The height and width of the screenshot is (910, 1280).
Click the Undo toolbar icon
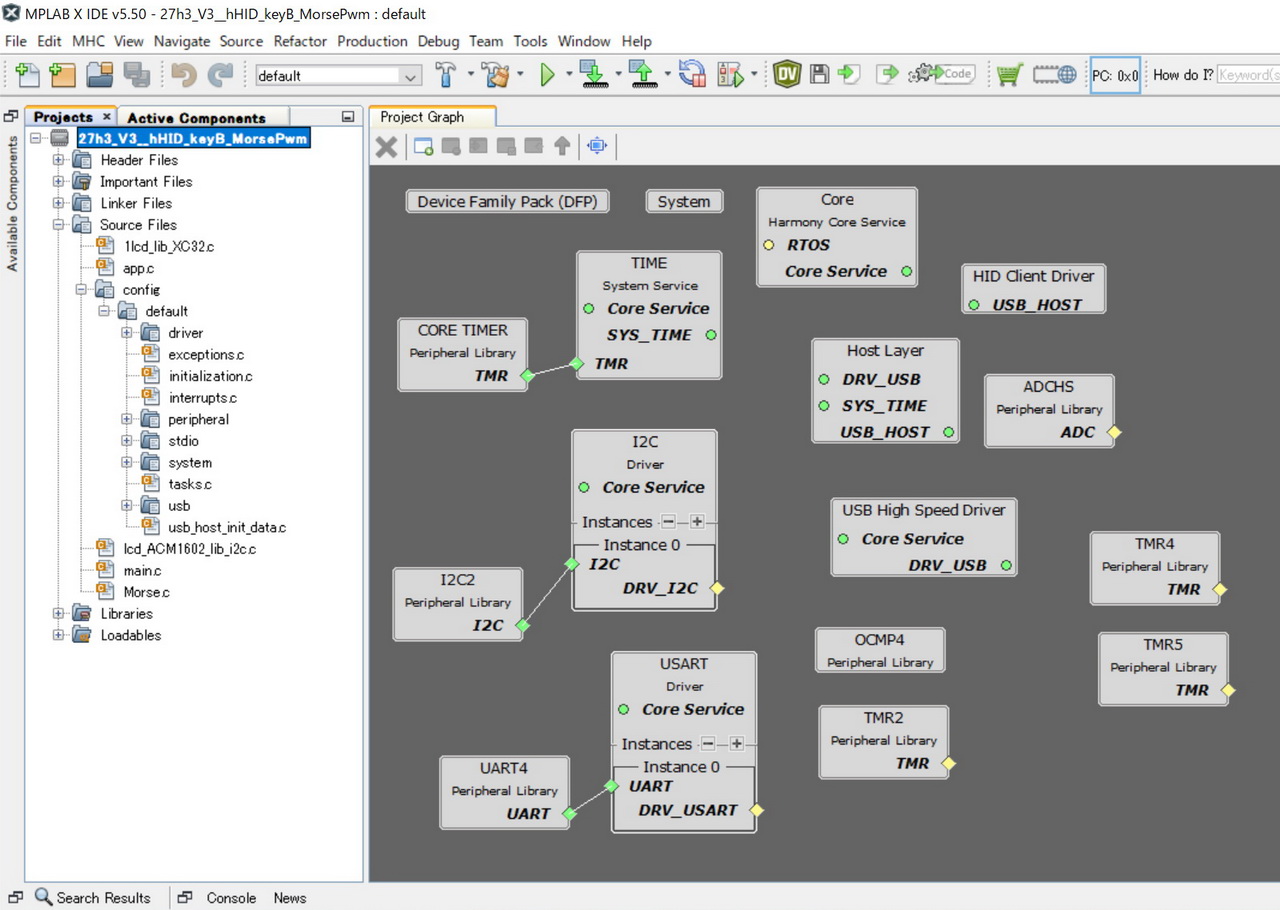click(x=184, y=74)
